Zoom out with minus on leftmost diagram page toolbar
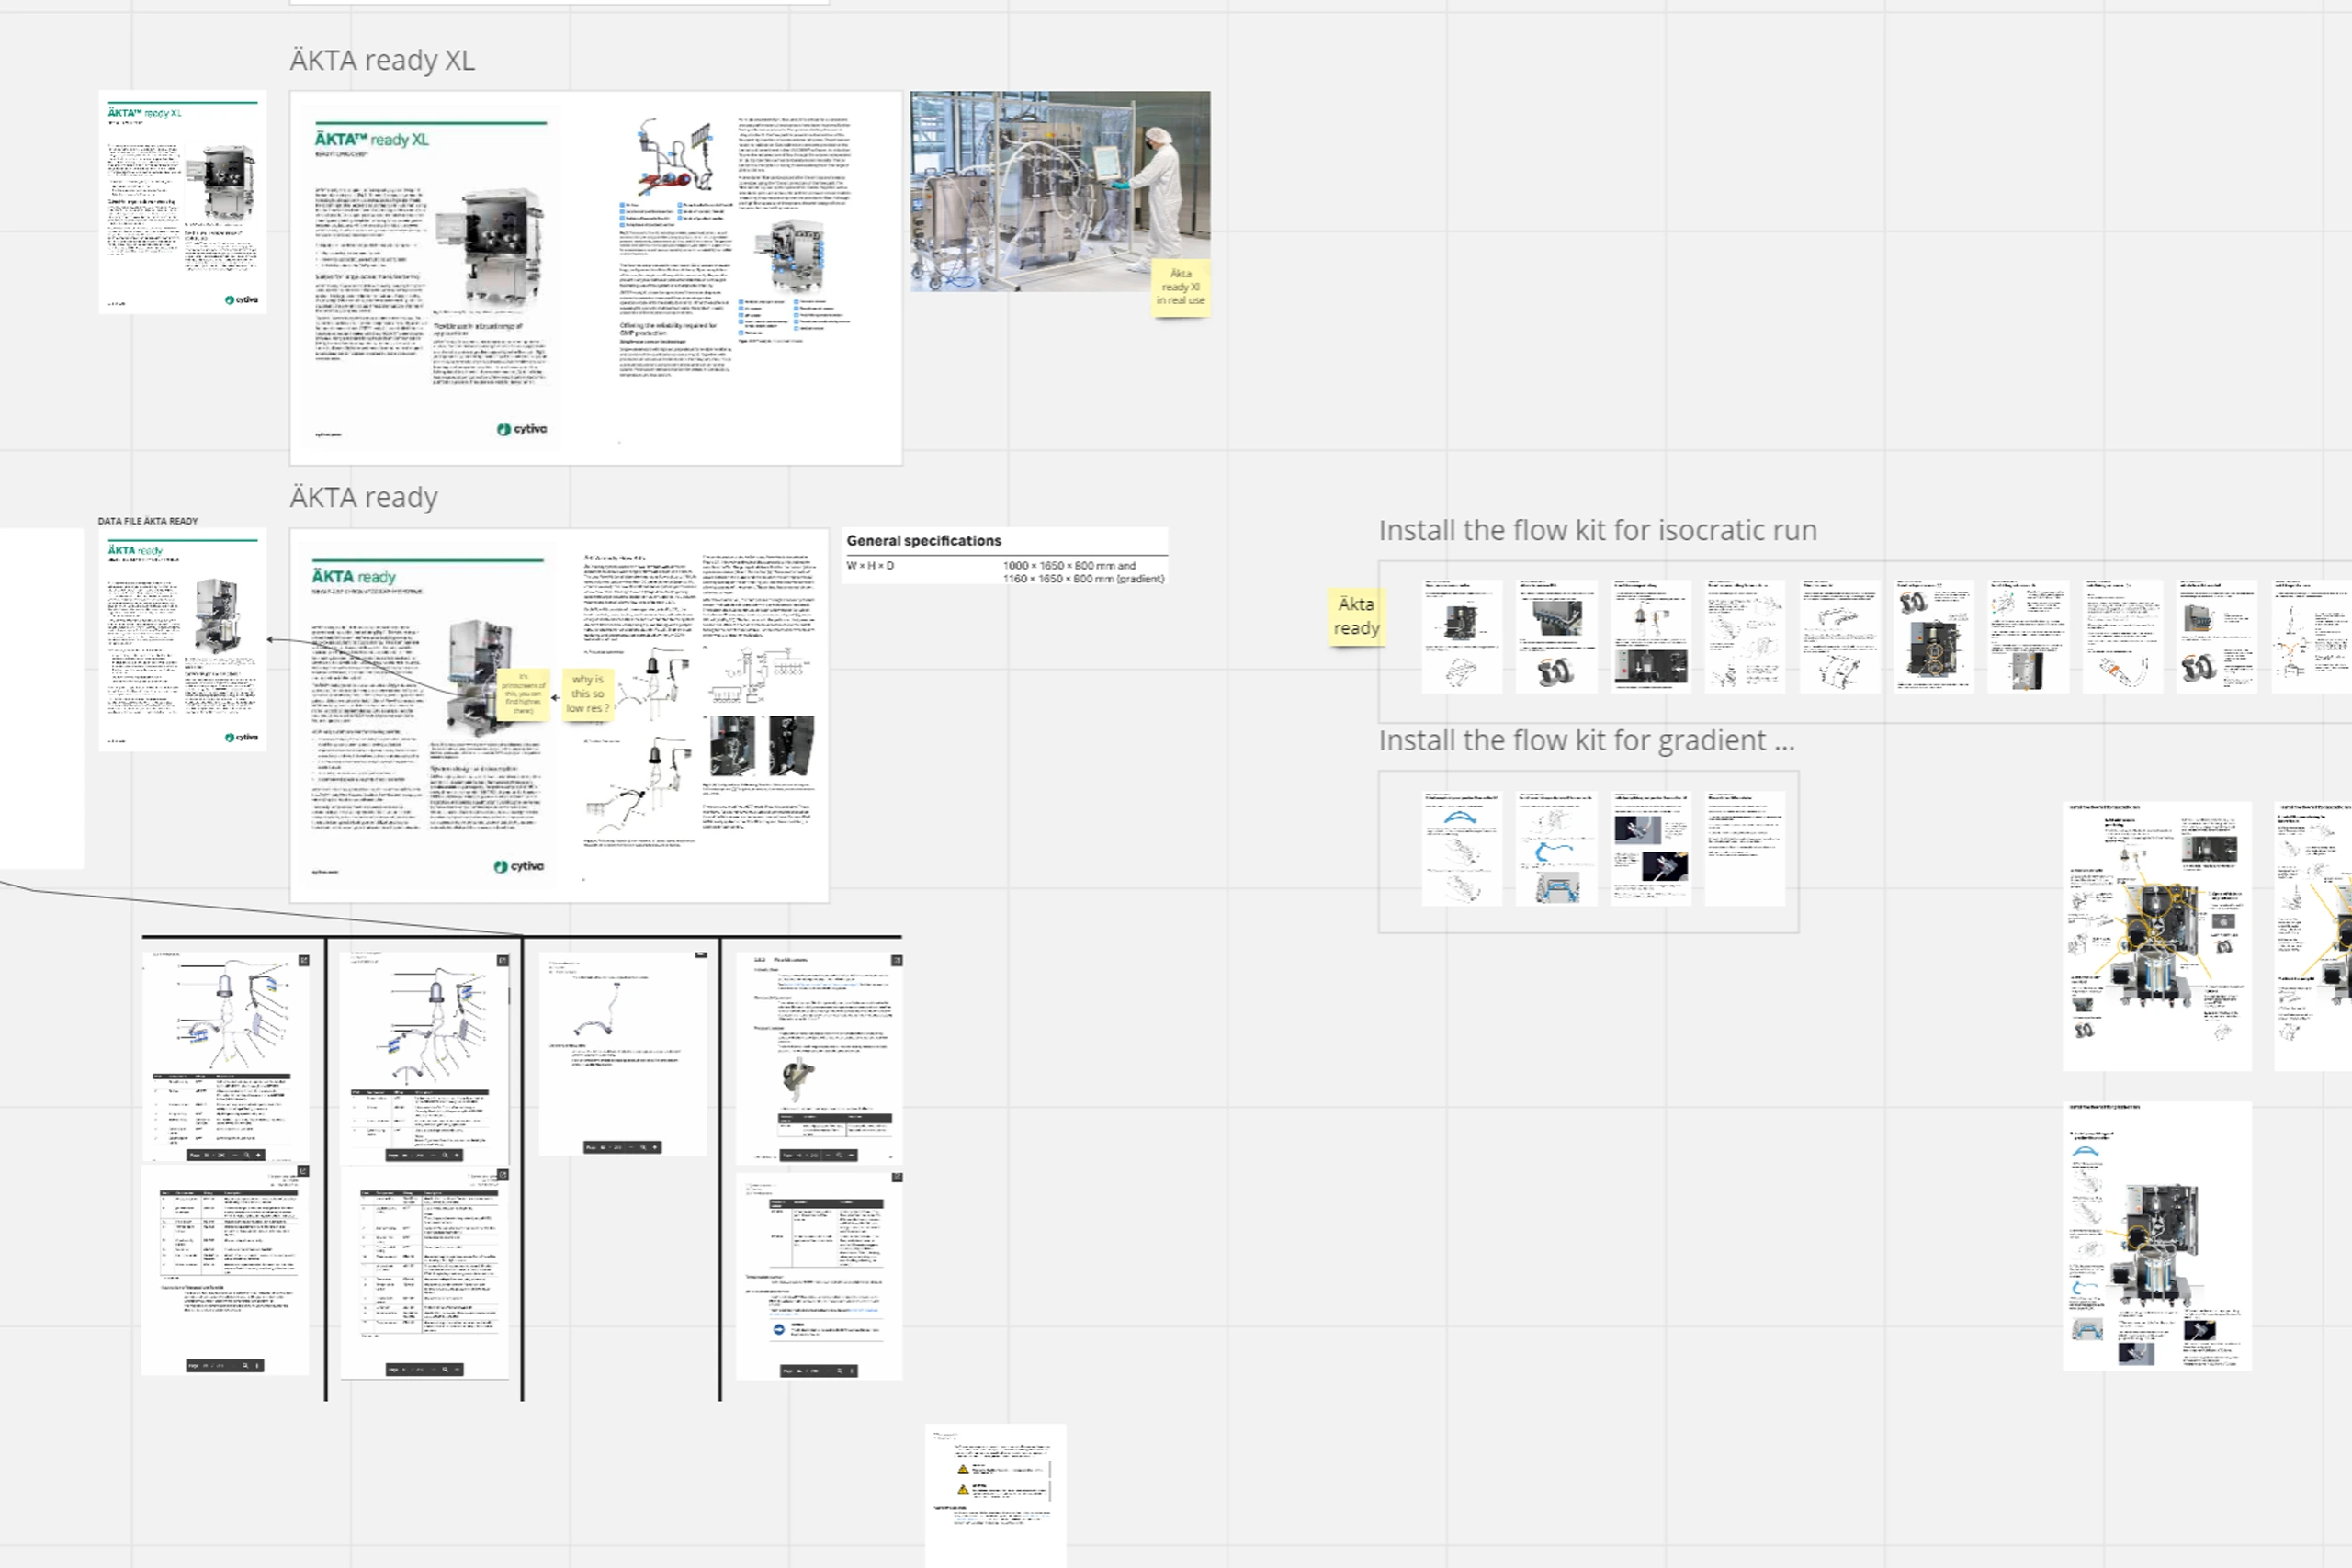 234,1155
